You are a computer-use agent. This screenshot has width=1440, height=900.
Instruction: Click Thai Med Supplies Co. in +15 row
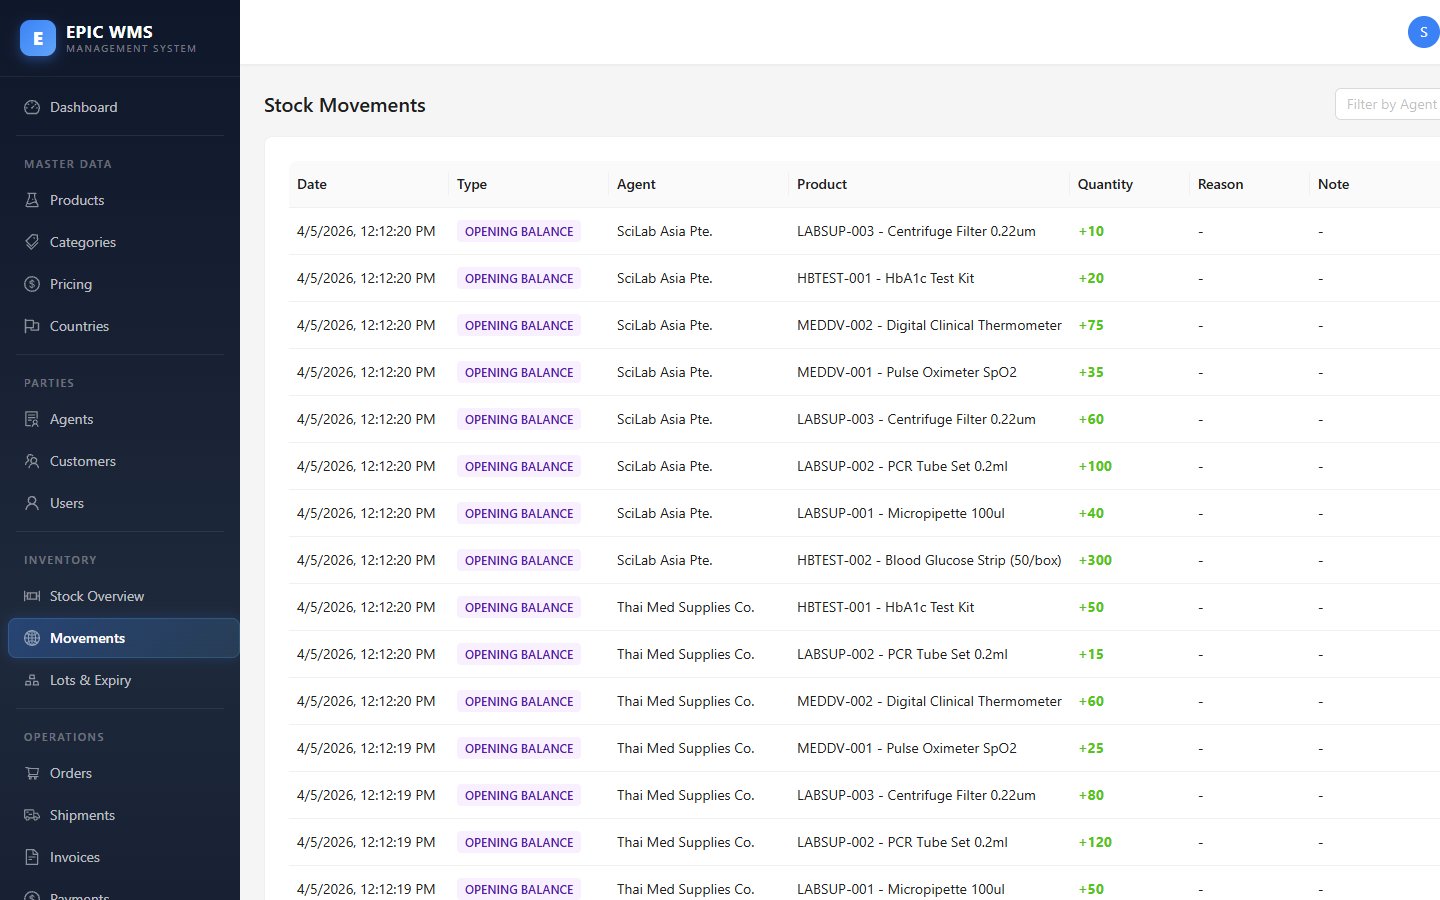click(686, 654)
